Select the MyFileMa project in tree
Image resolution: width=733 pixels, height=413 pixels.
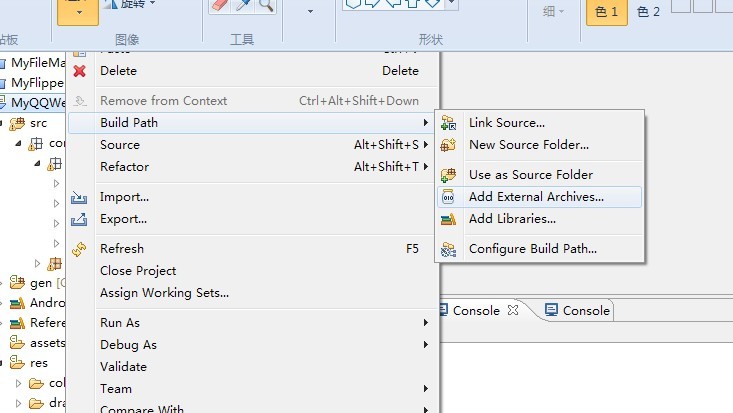click(x=38, y=63)
